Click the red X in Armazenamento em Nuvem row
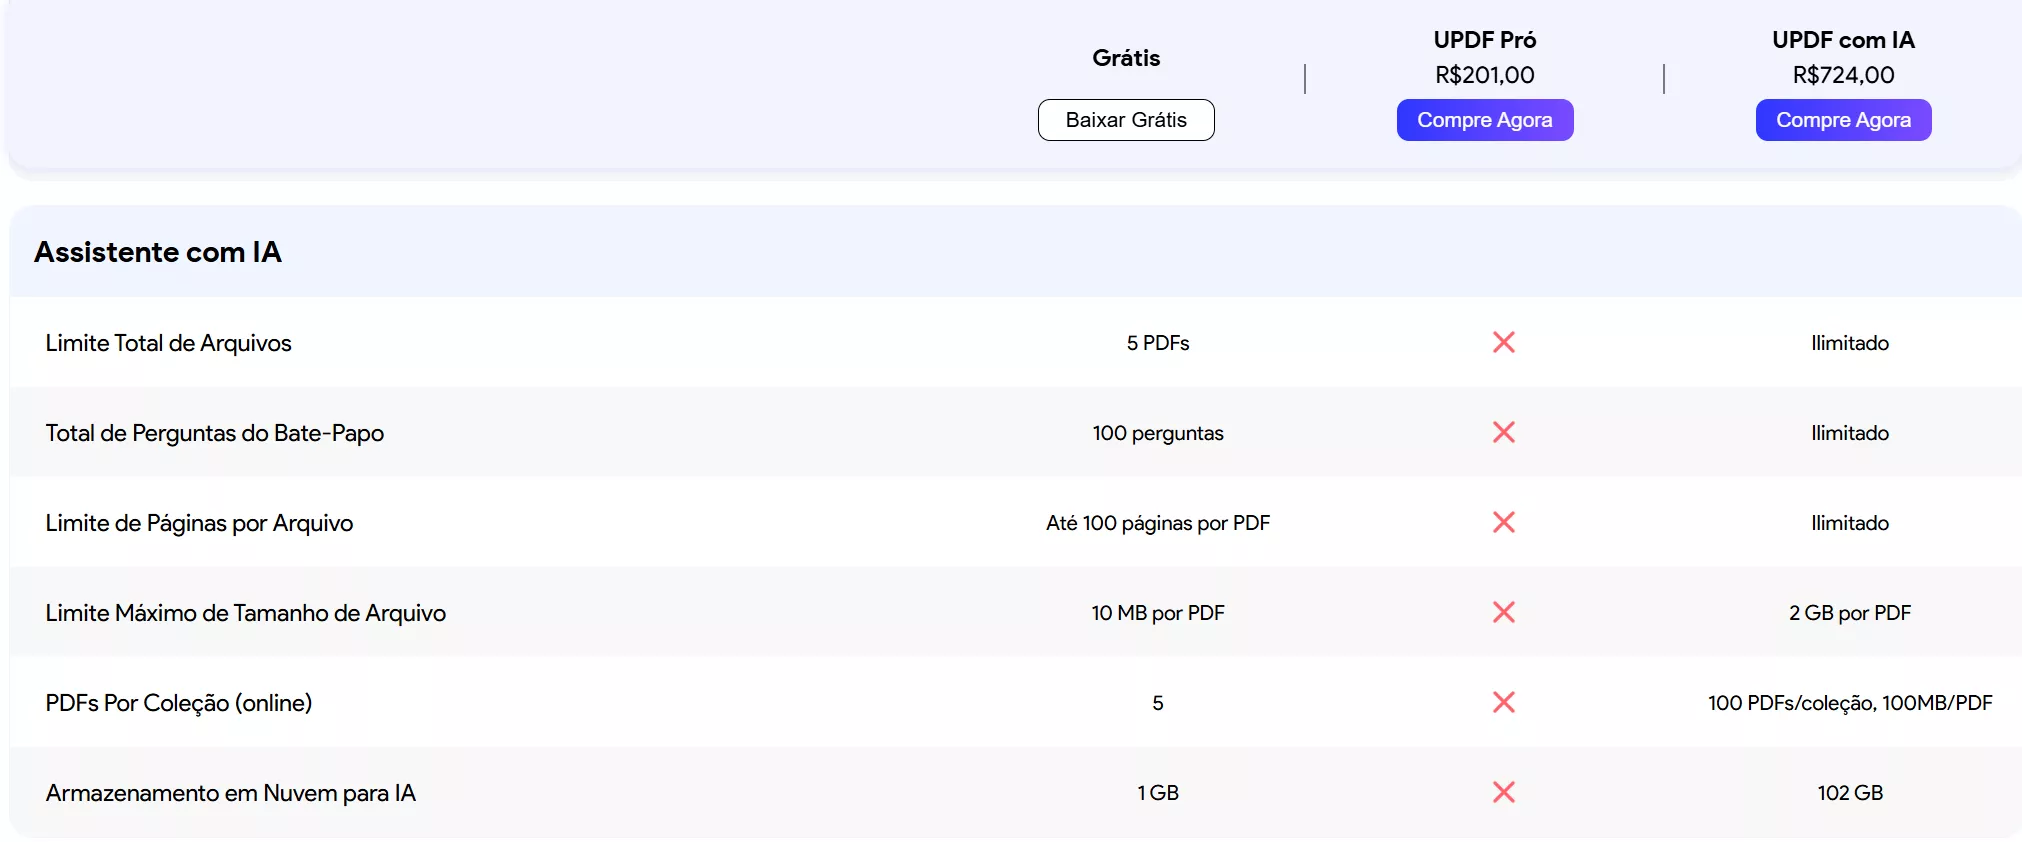Viewport: 2022px width, 842px height. tap(1503, 792)
